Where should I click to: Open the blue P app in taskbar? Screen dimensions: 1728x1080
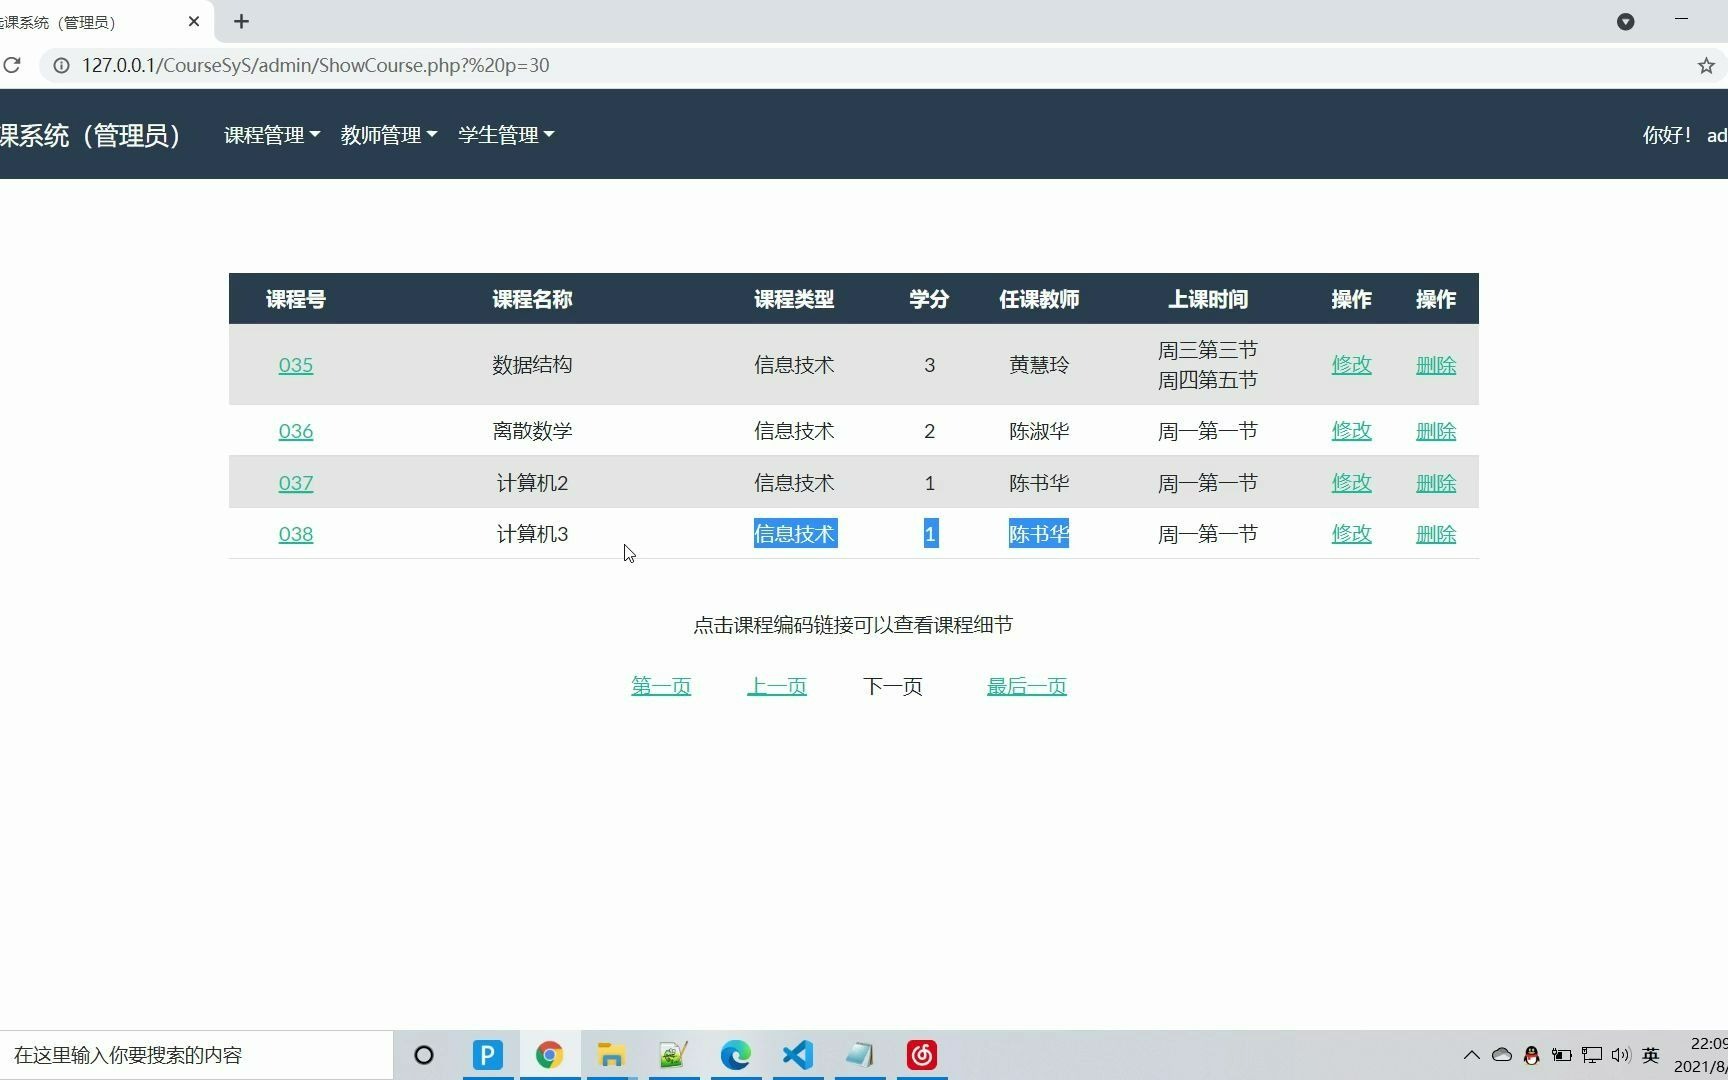click(487, 1055)
